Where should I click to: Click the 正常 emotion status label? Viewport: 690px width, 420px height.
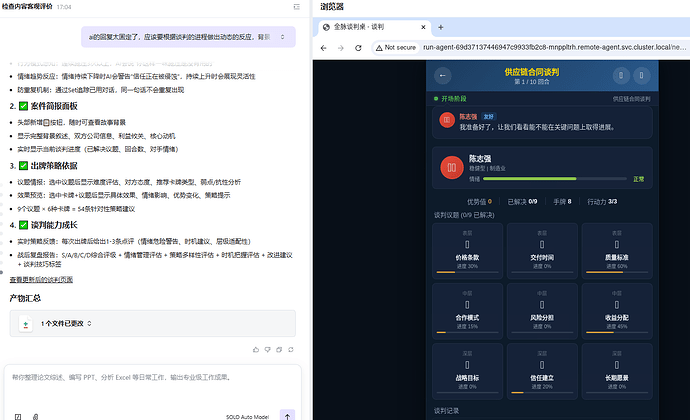pyautogui.click(x=639, y=179)
